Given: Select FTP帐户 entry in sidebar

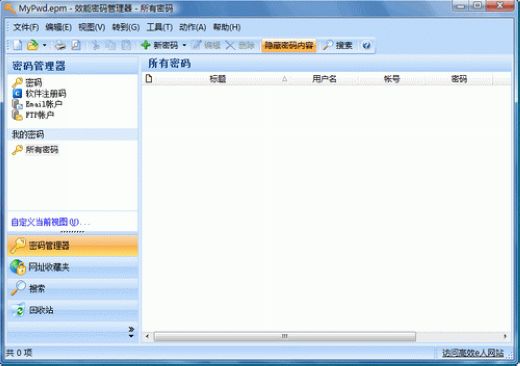Looking at the screenshot, I should pyautogui.click(x=33, y=115).
